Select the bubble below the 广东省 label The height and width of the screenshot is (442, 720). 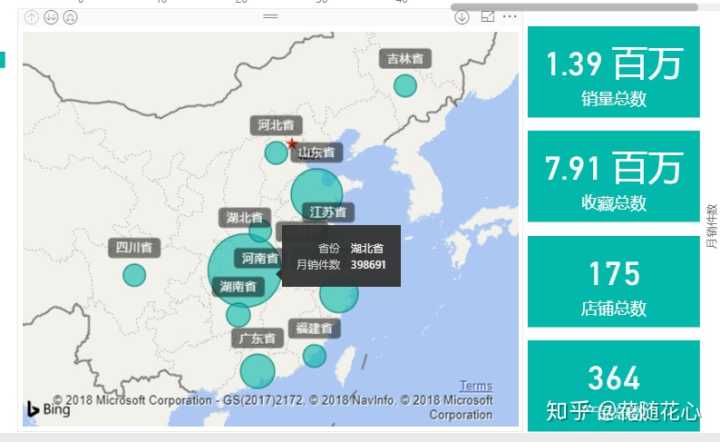[258, 371]
